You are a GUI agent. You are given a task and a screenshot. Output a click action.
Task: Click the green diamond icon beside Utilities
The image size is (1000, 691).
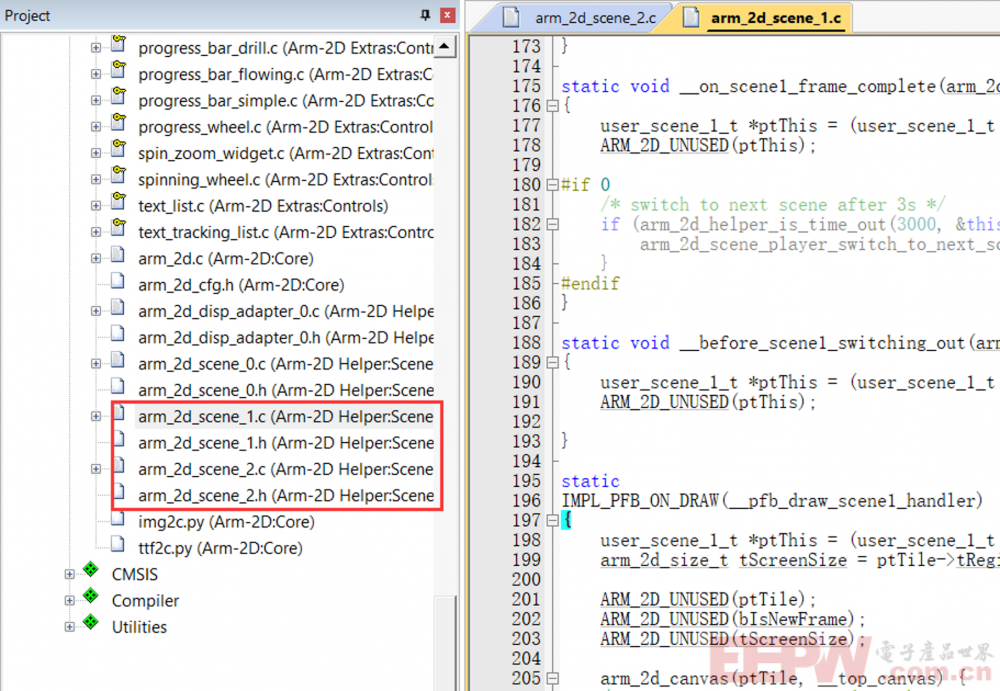[x=91, y=621]
